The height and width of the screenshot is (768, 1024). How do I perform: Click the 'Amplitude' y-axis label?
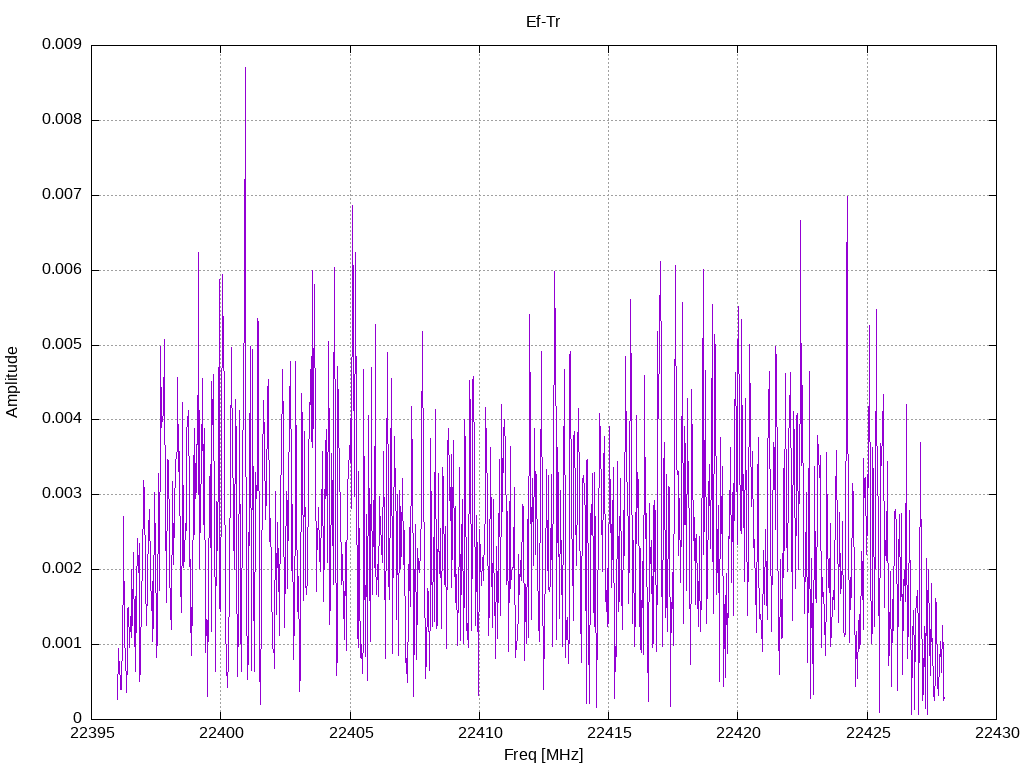(12, 382)
